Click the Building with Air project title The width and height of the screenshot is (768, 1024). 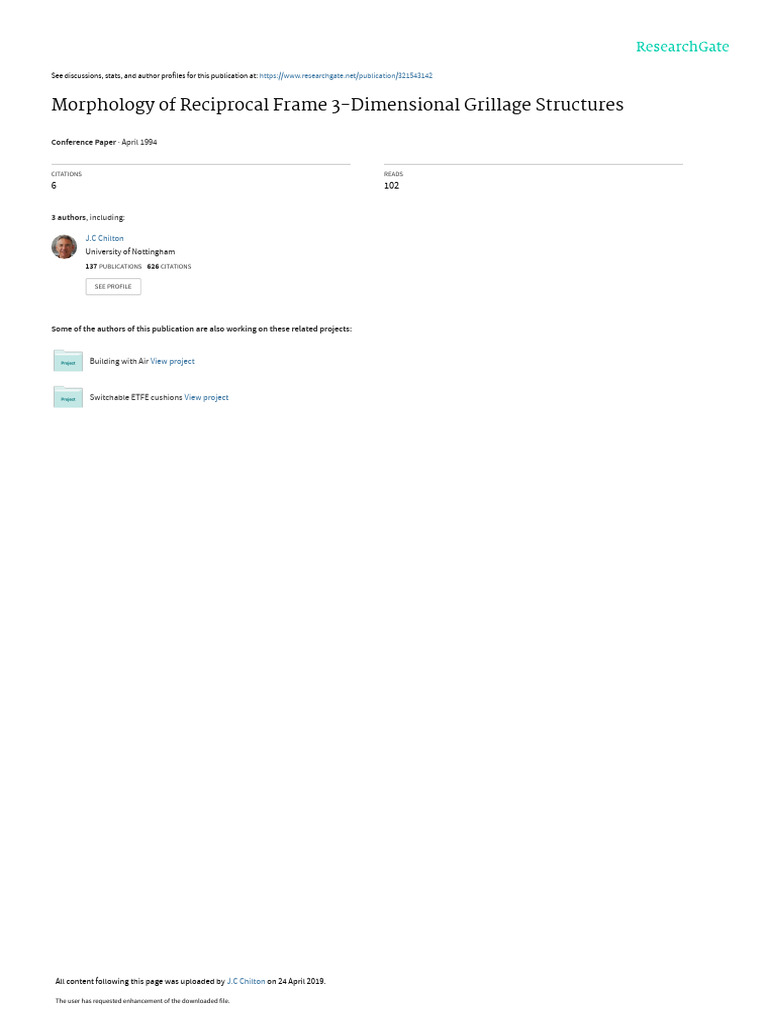(x=119, y=361)
